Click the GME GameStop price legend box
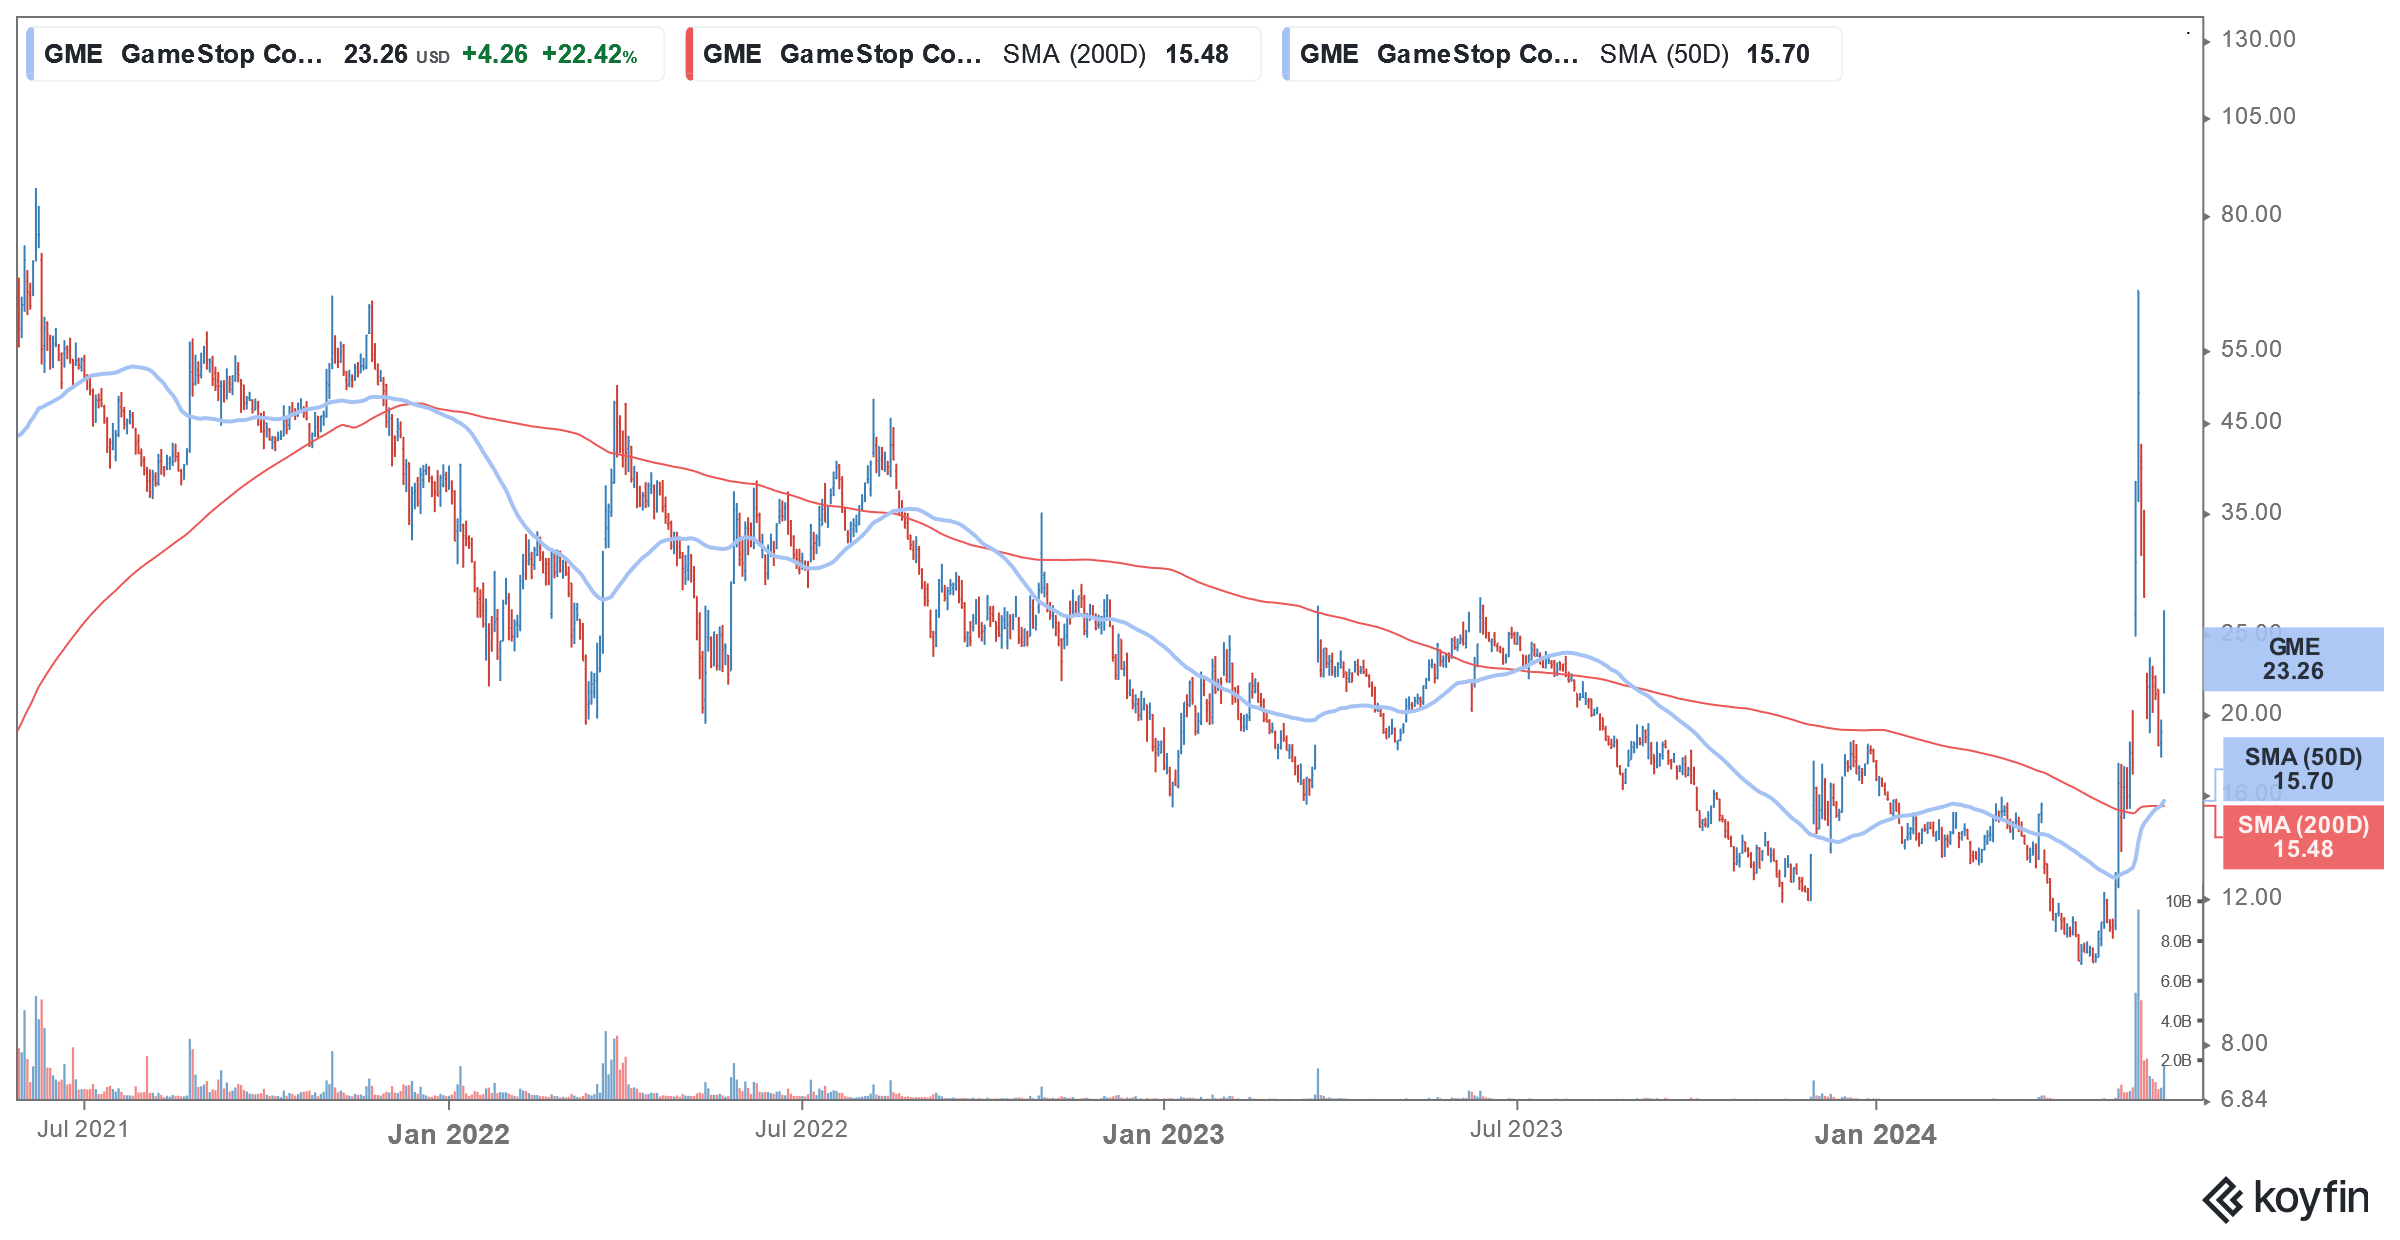The width and height of the screenshot is (2400, 1240). pos(345,54)
